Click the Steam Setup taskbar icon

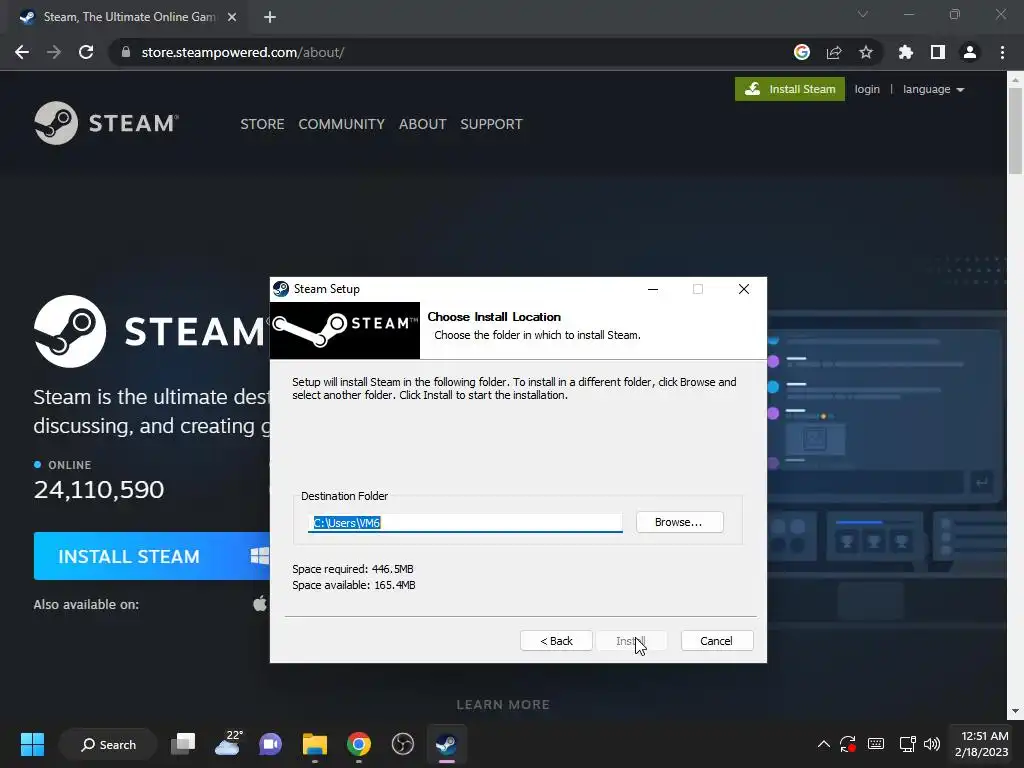pos(447,744)
